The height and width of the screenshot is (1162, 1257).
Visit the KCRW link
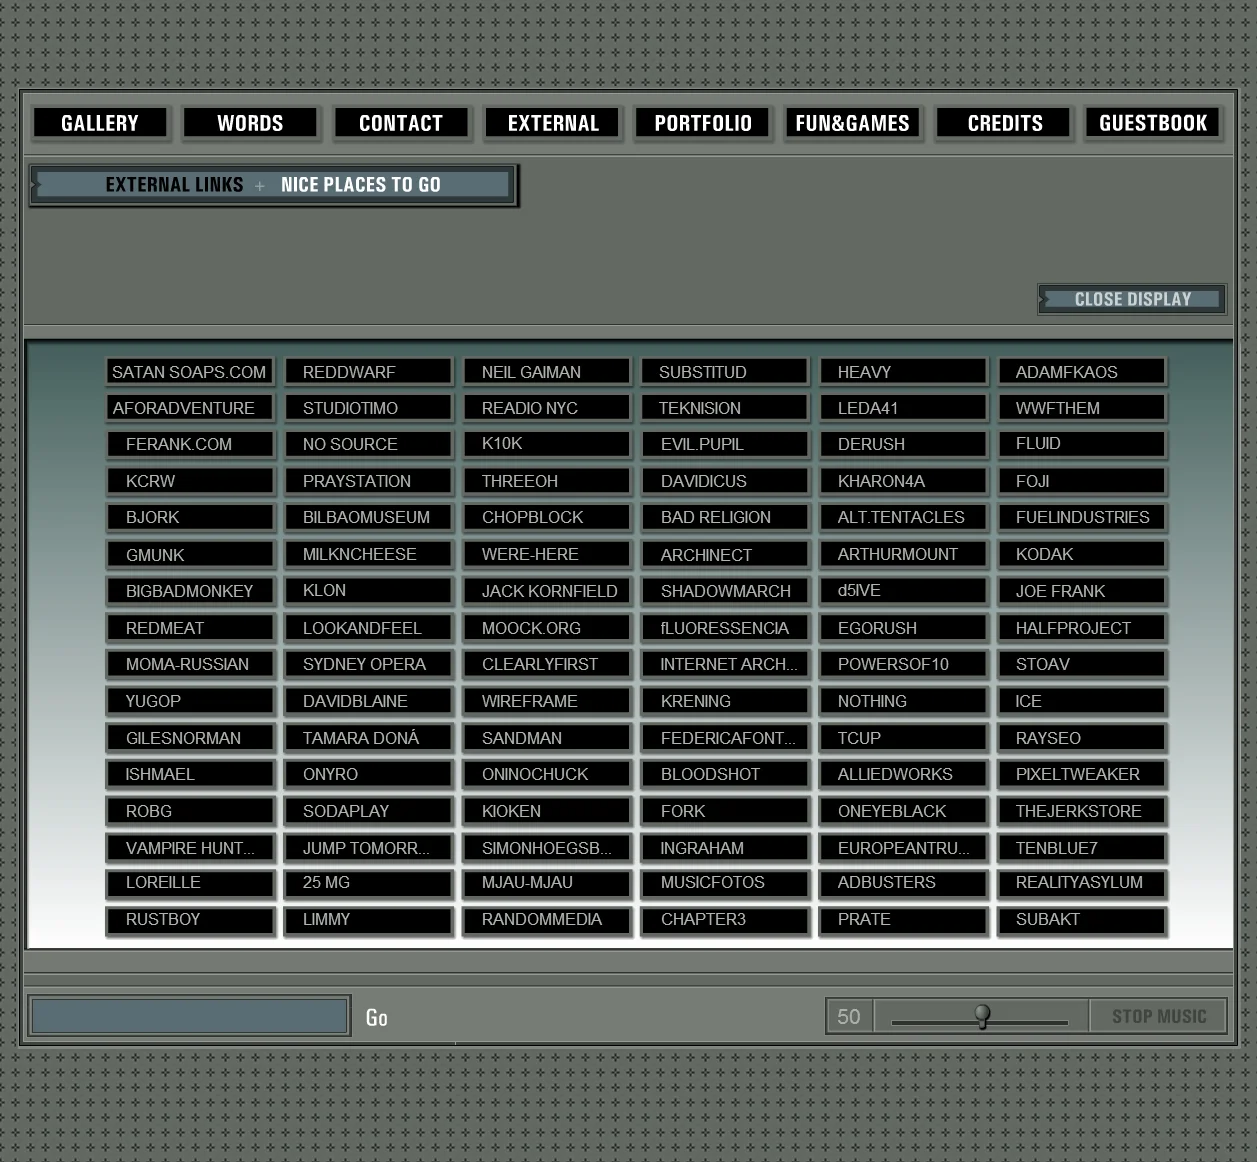click(190, 481)
